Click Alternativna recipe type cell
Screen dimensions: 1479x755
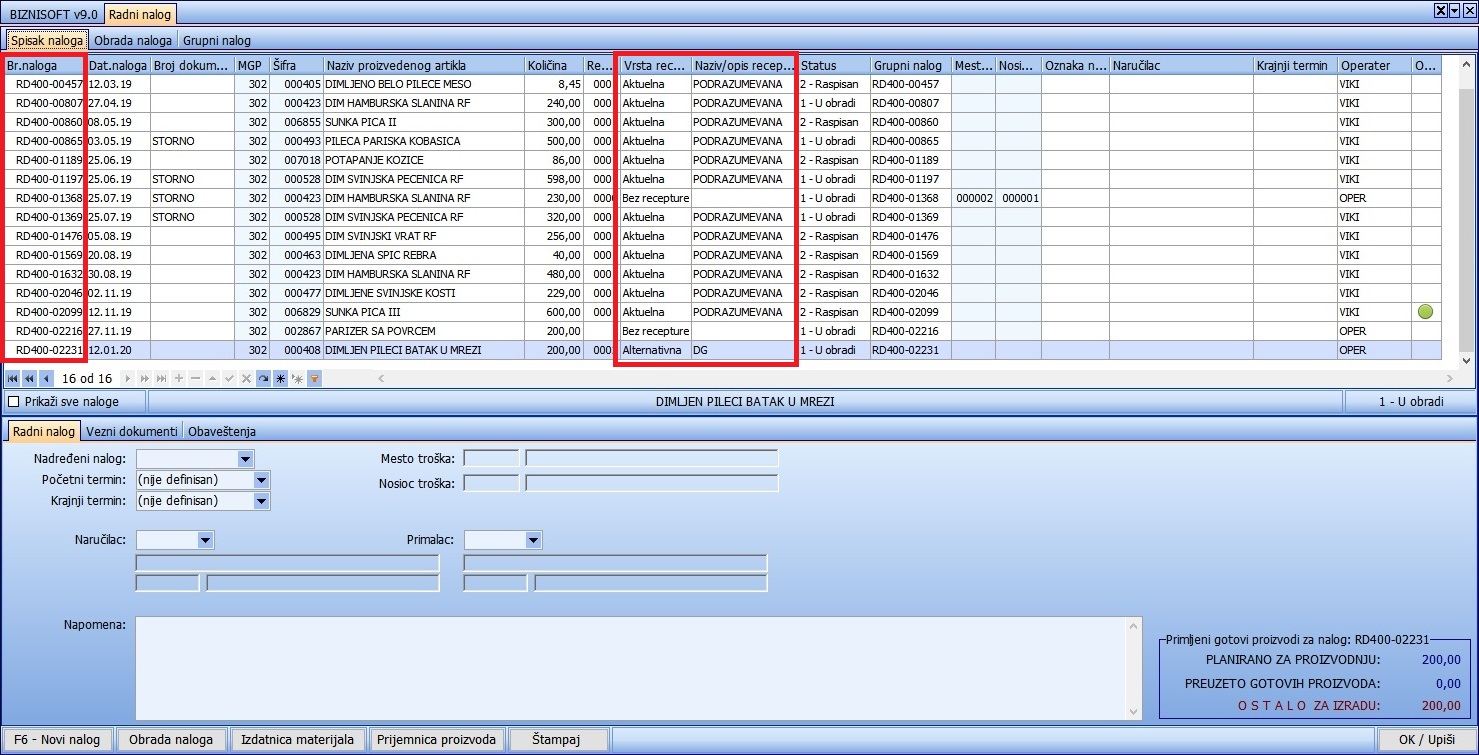point(655,350)
